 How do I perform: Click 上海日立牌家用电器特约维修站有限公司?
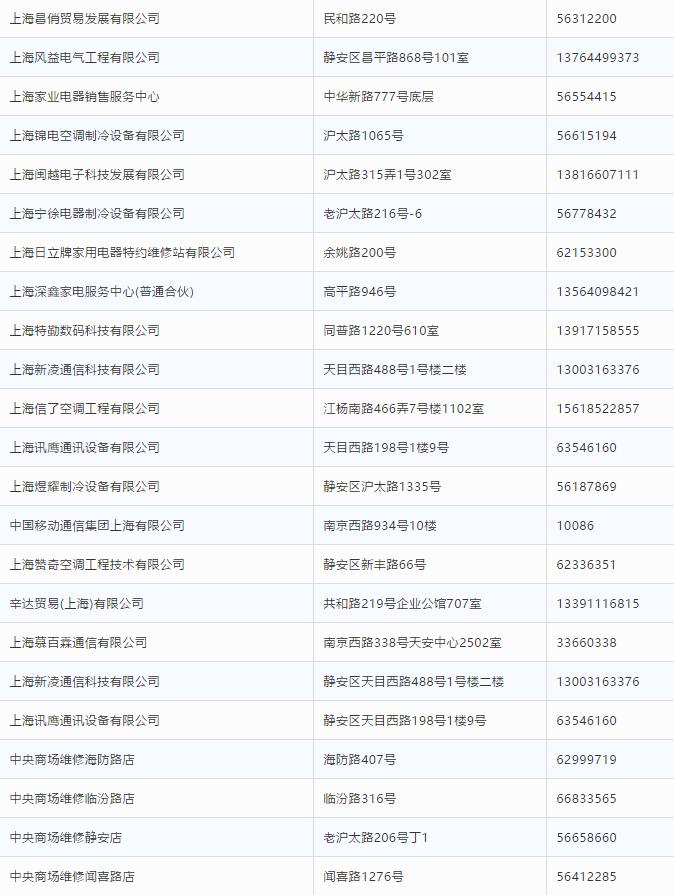click(122, 252)
